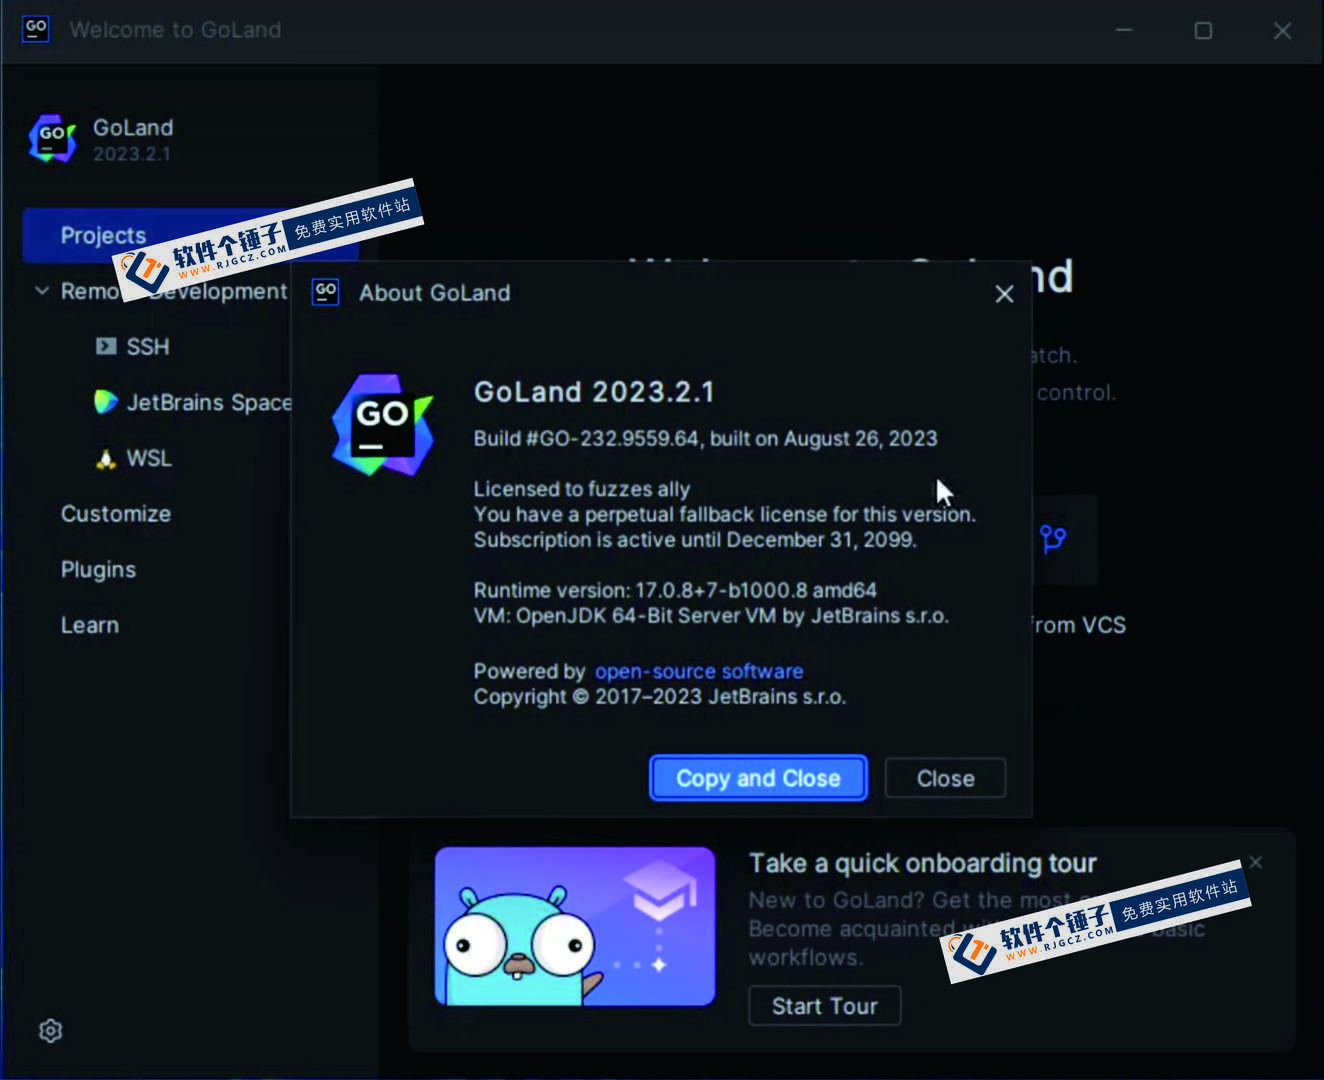This screenshot has width=1324, height=1080.
Task: Click the 'Licensed to fuzzes ally' text
Action: [582, 489]
